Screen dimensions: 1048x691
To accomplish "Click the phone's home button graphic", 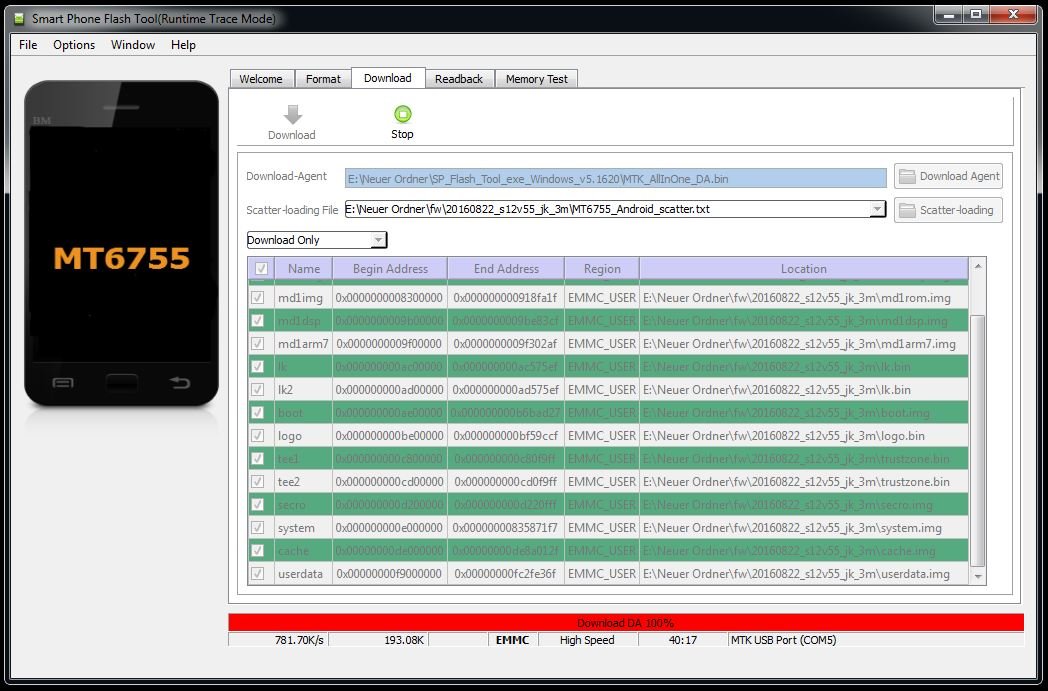I will click(122, 382).
